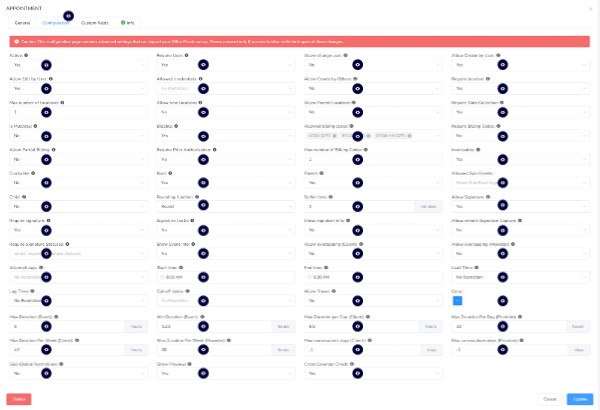Click the info icon beside Rounding function

[x=195, y=196]
